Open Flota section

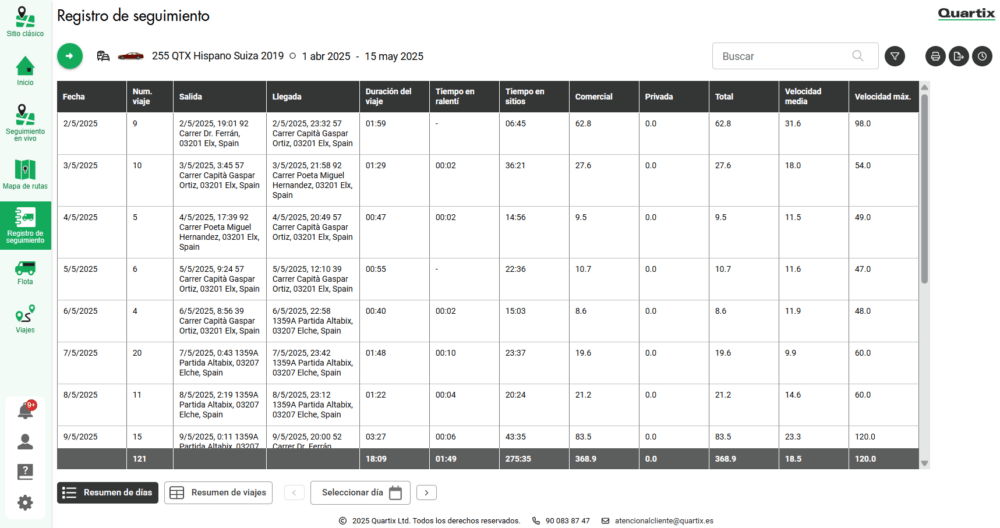tap(25, 272)
